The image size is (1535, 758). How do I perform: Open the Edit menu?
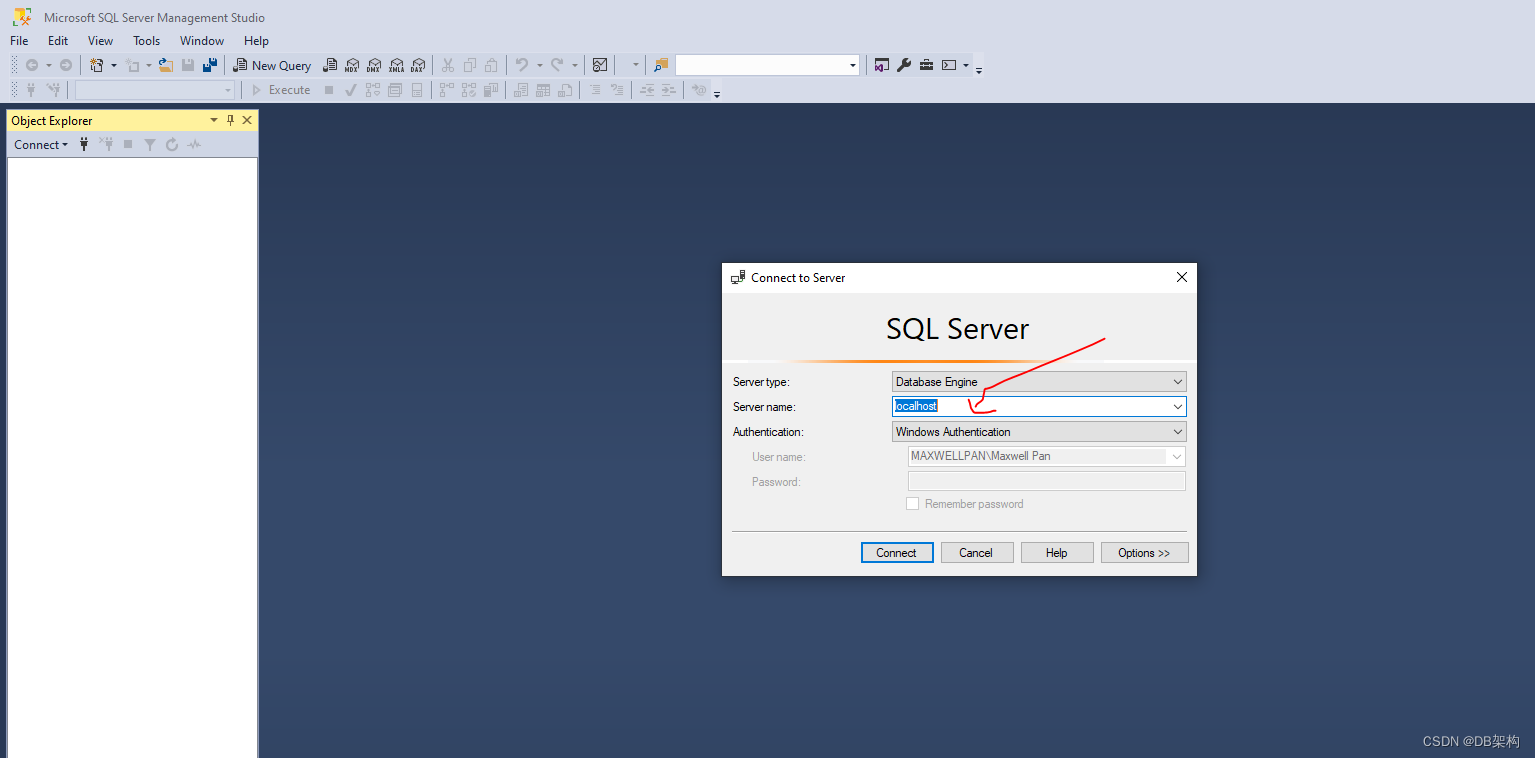click(x=58, y=41)
